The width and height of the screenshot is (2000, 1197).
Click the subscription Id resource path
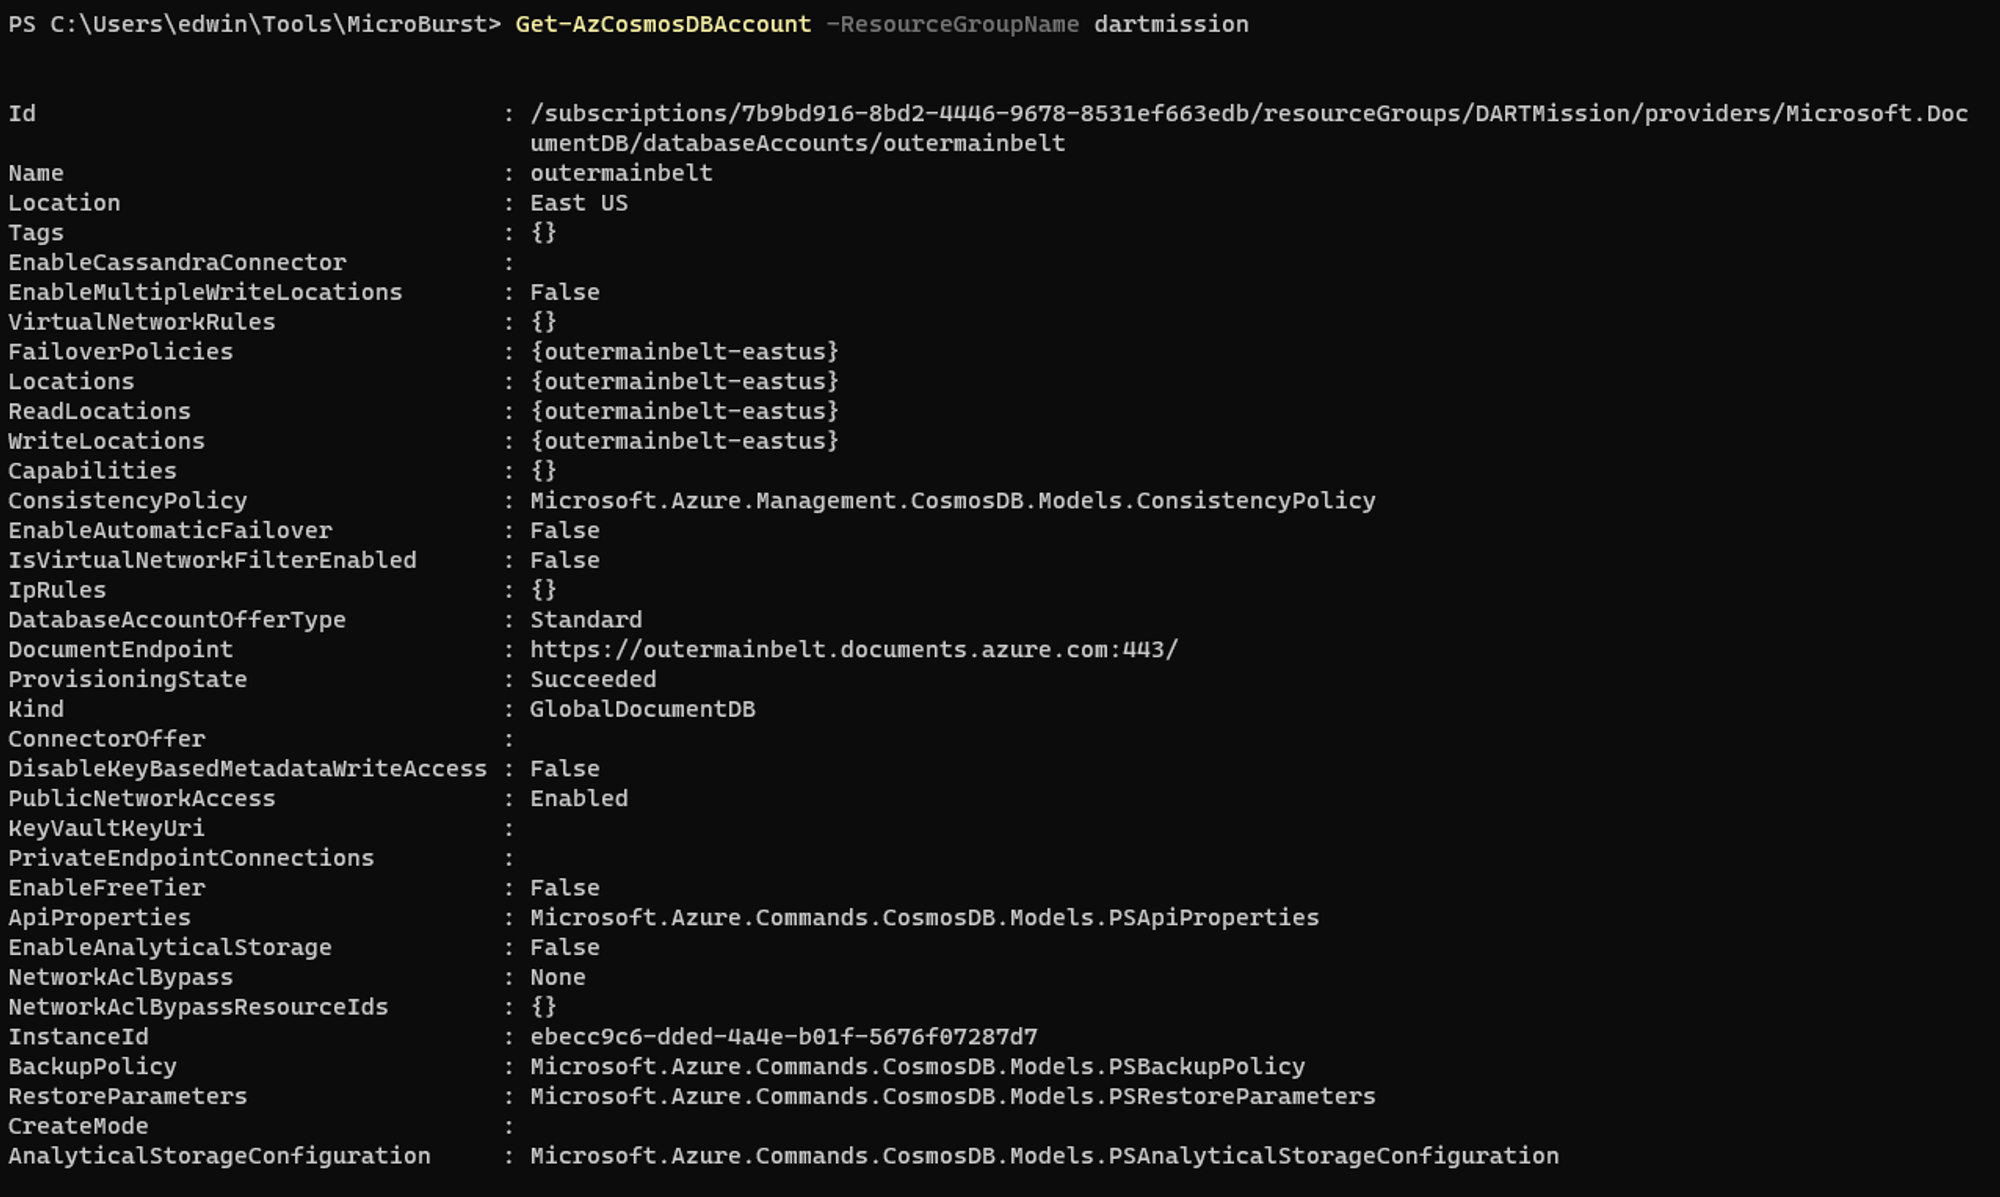point(1248,114)
